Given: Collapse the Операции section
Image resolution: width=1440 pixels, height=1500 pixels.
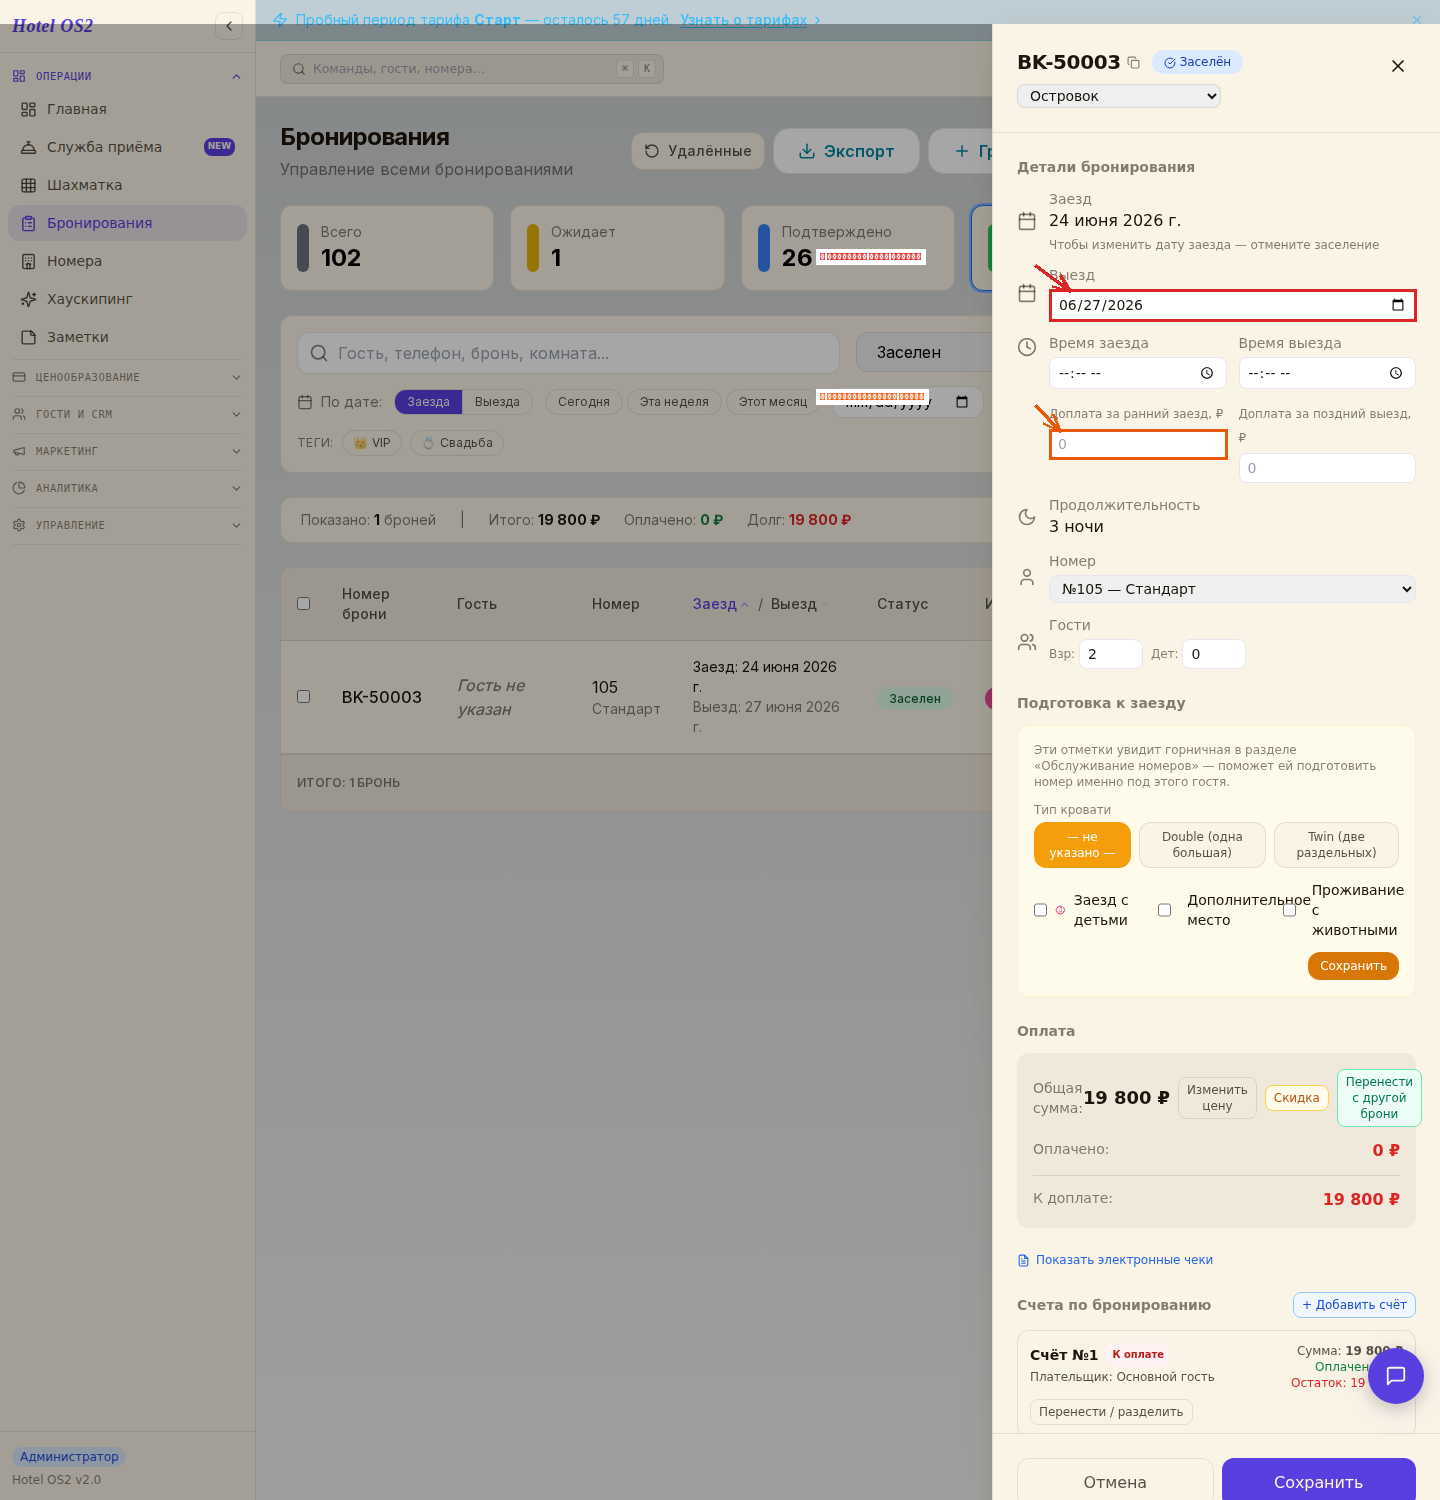Looking at the screenshot, I should pyautogui.click(x=127, y=76).
